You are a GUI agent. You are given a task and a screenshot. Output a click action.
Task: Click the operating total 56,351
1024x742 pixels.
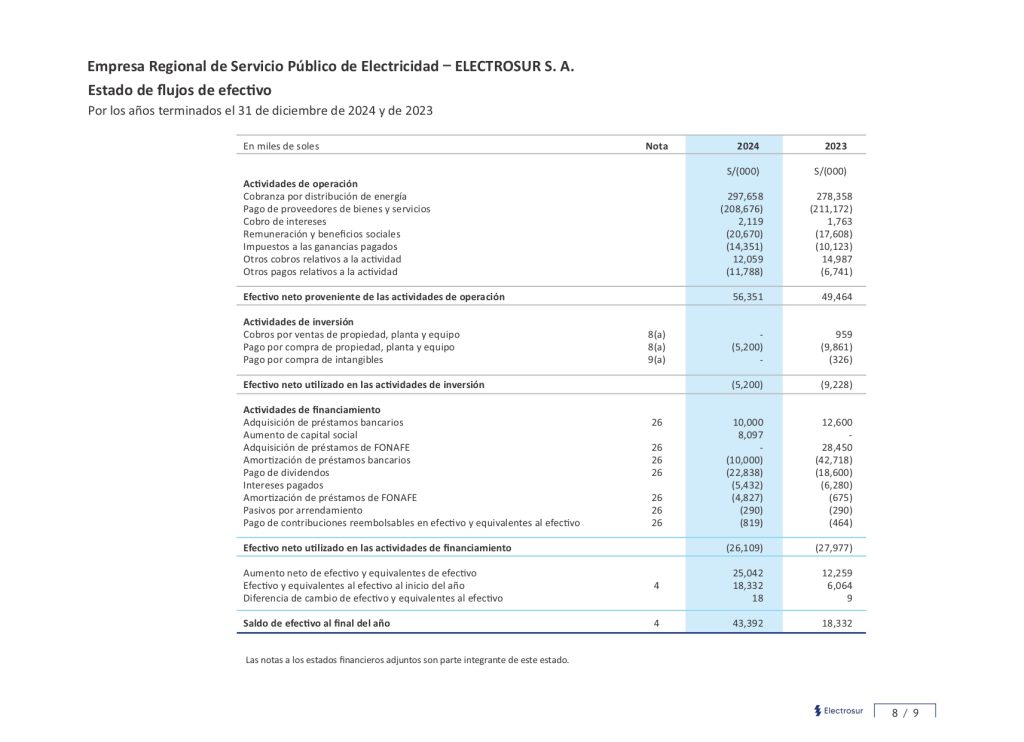[748, 297]
